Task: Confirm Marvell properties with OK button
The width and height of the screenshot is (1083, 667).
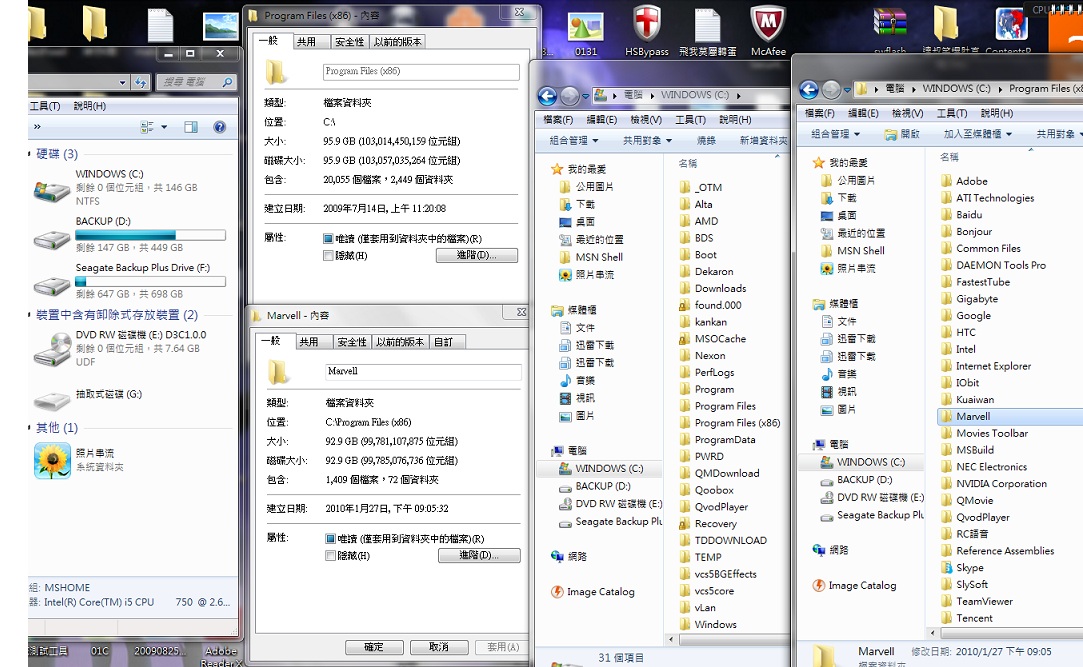Action: [374, 647]
